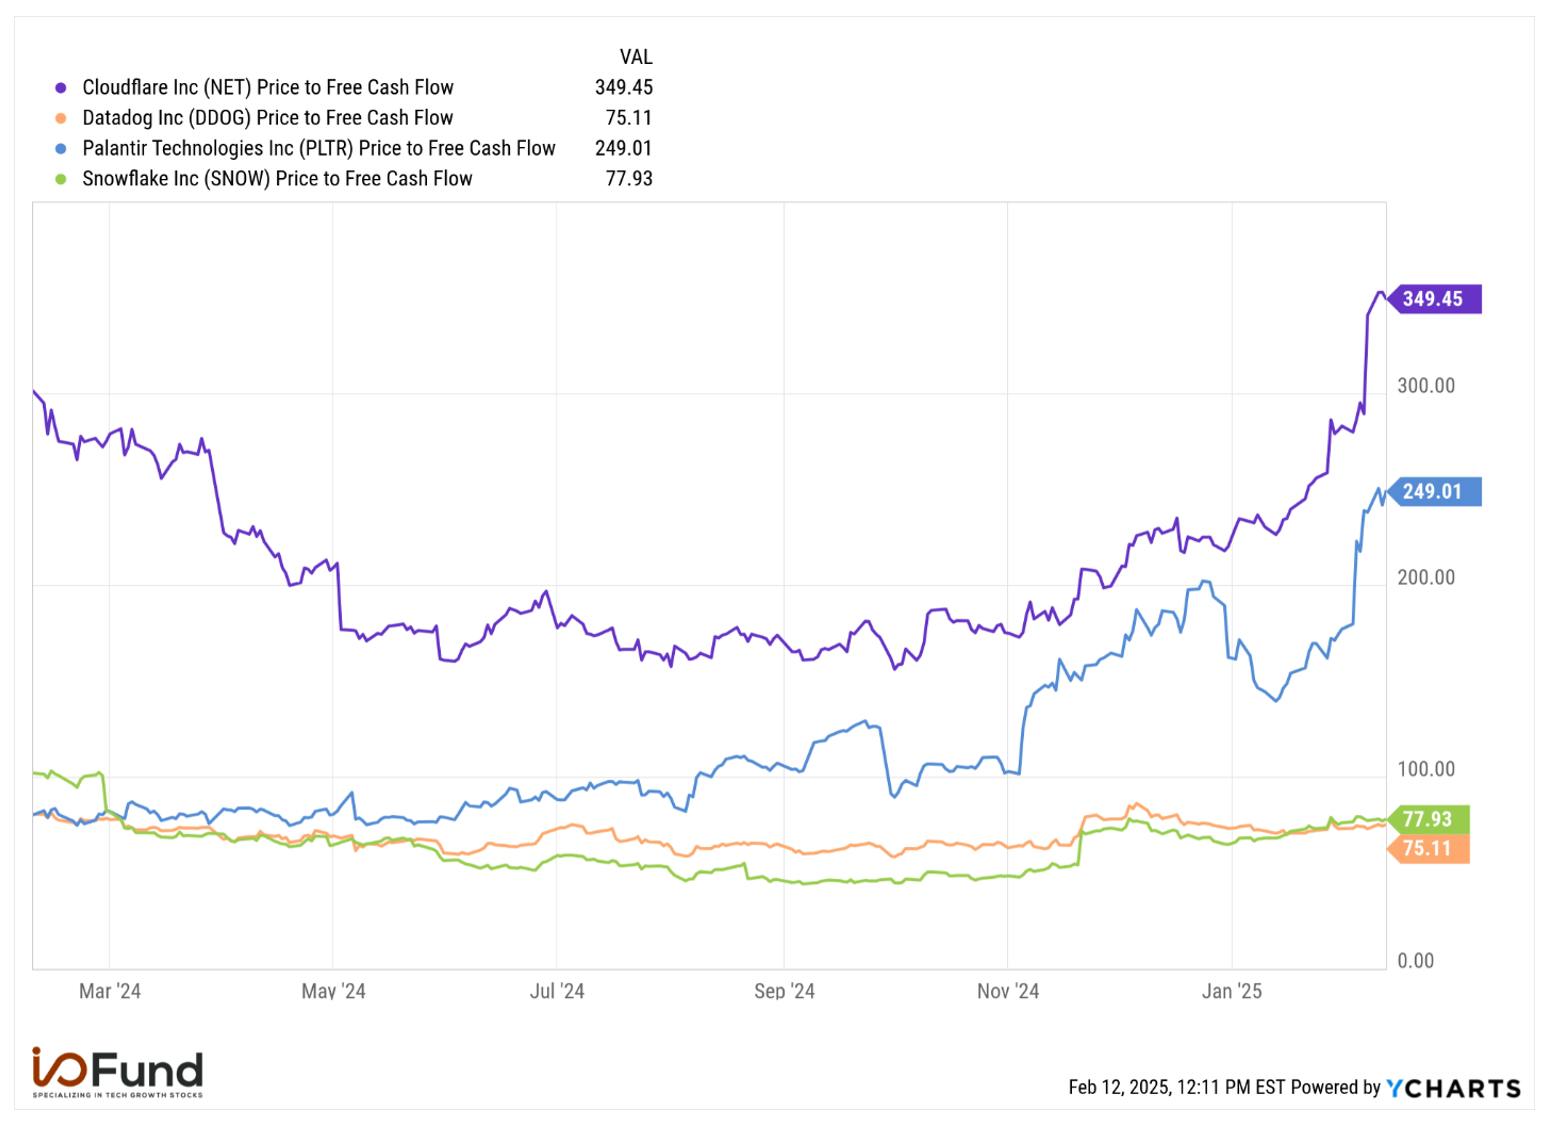Select the Palantir Technologies Inc (PLTR) legend label
This screenshot has width=1550, height=1122.
click(319, 149)
